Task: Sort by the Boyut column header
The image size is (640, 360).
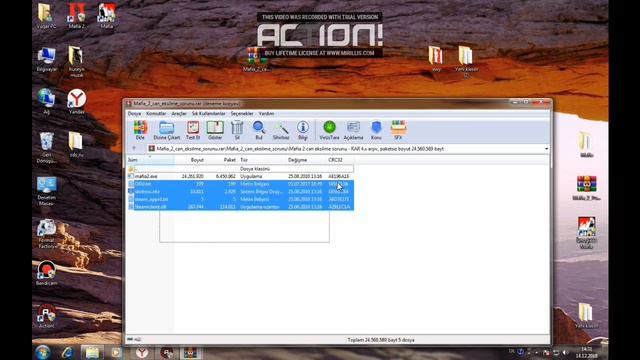Action: (190, 160)
